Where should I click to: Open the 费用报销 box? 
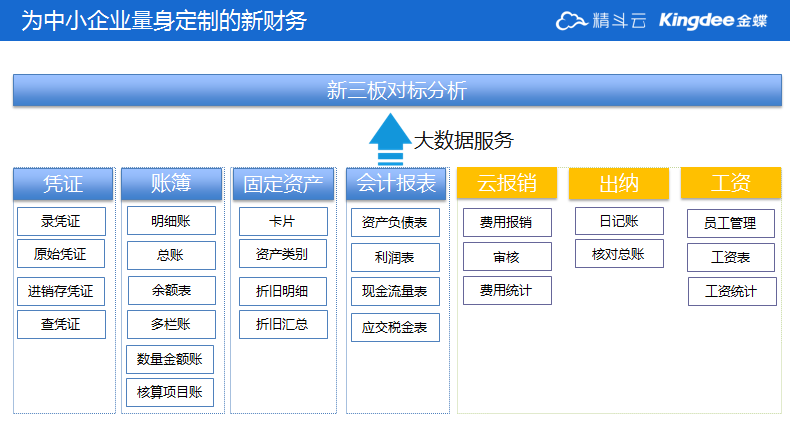507,222
